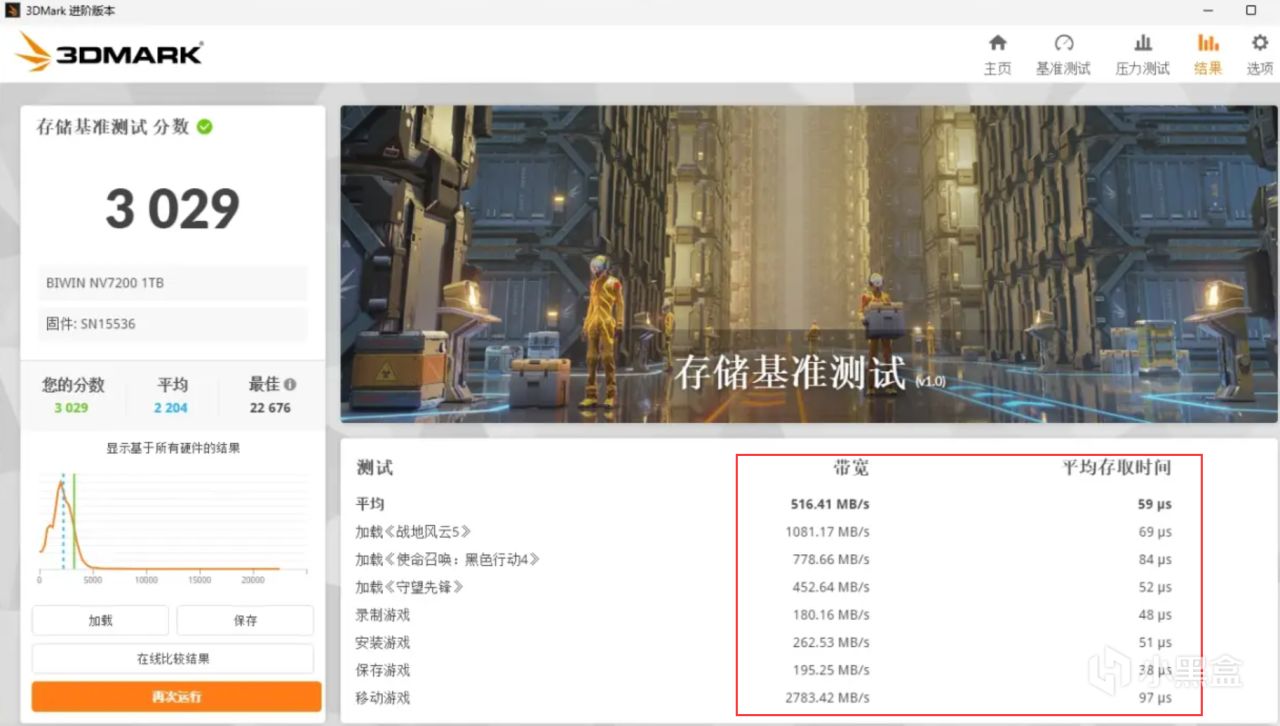The image size is (1280, 726).
Task: Click the 2783.42 MB/s bandwidth value
Action: [826, 698]
